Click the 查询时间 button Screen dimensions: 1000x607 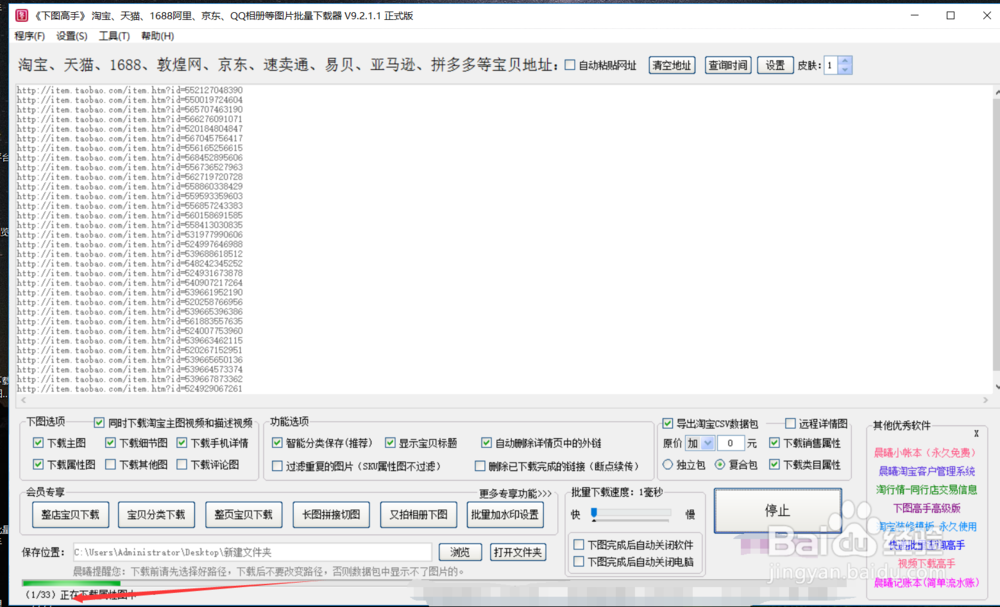728,65
